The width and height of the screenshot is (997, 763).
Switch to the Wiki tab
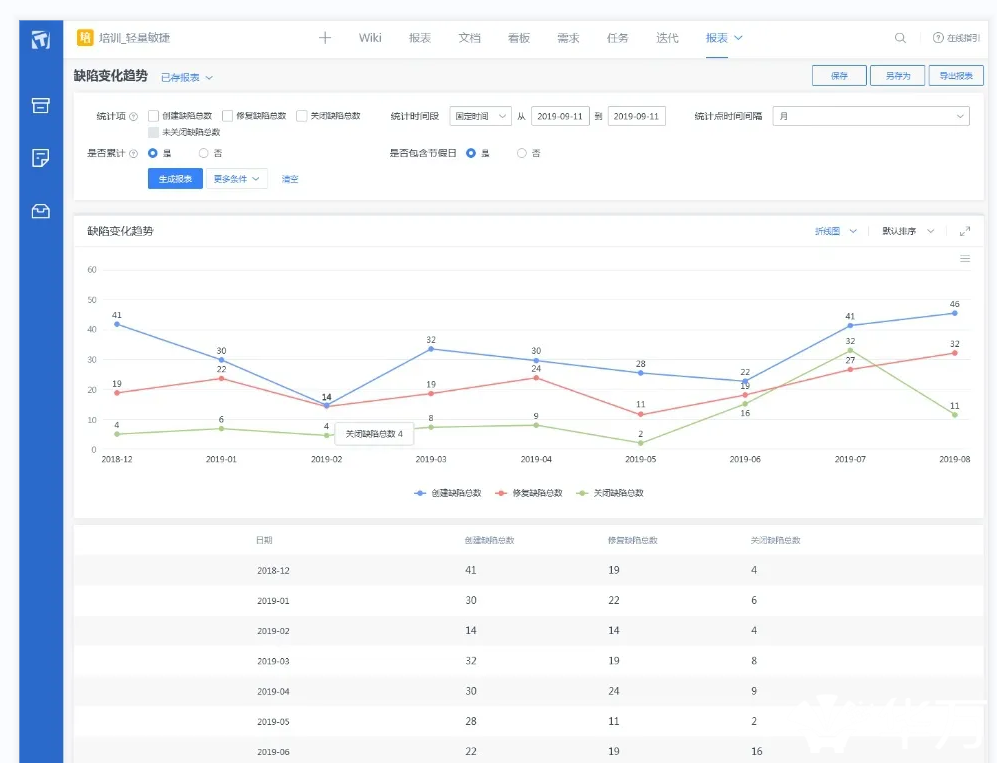(370, 38)
